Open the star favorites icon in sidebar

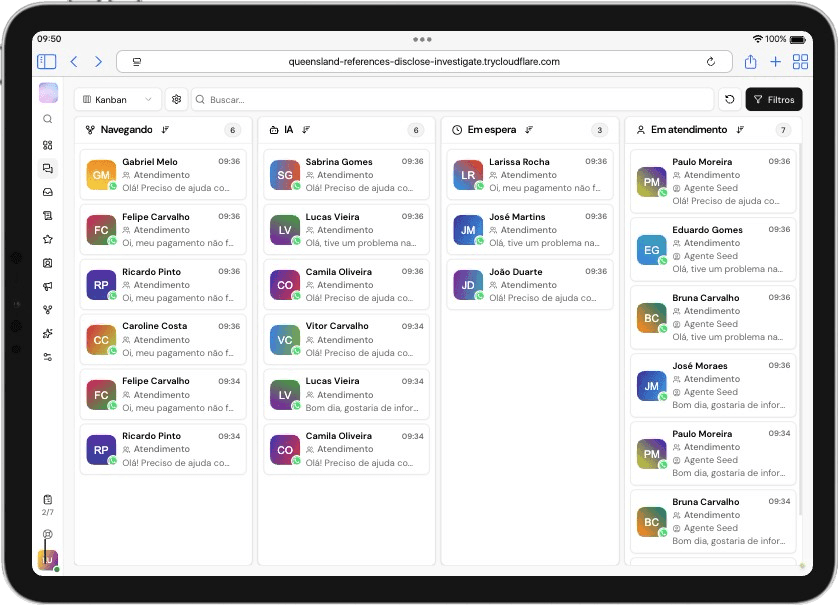pyautogui.click(x=47, y=239)
